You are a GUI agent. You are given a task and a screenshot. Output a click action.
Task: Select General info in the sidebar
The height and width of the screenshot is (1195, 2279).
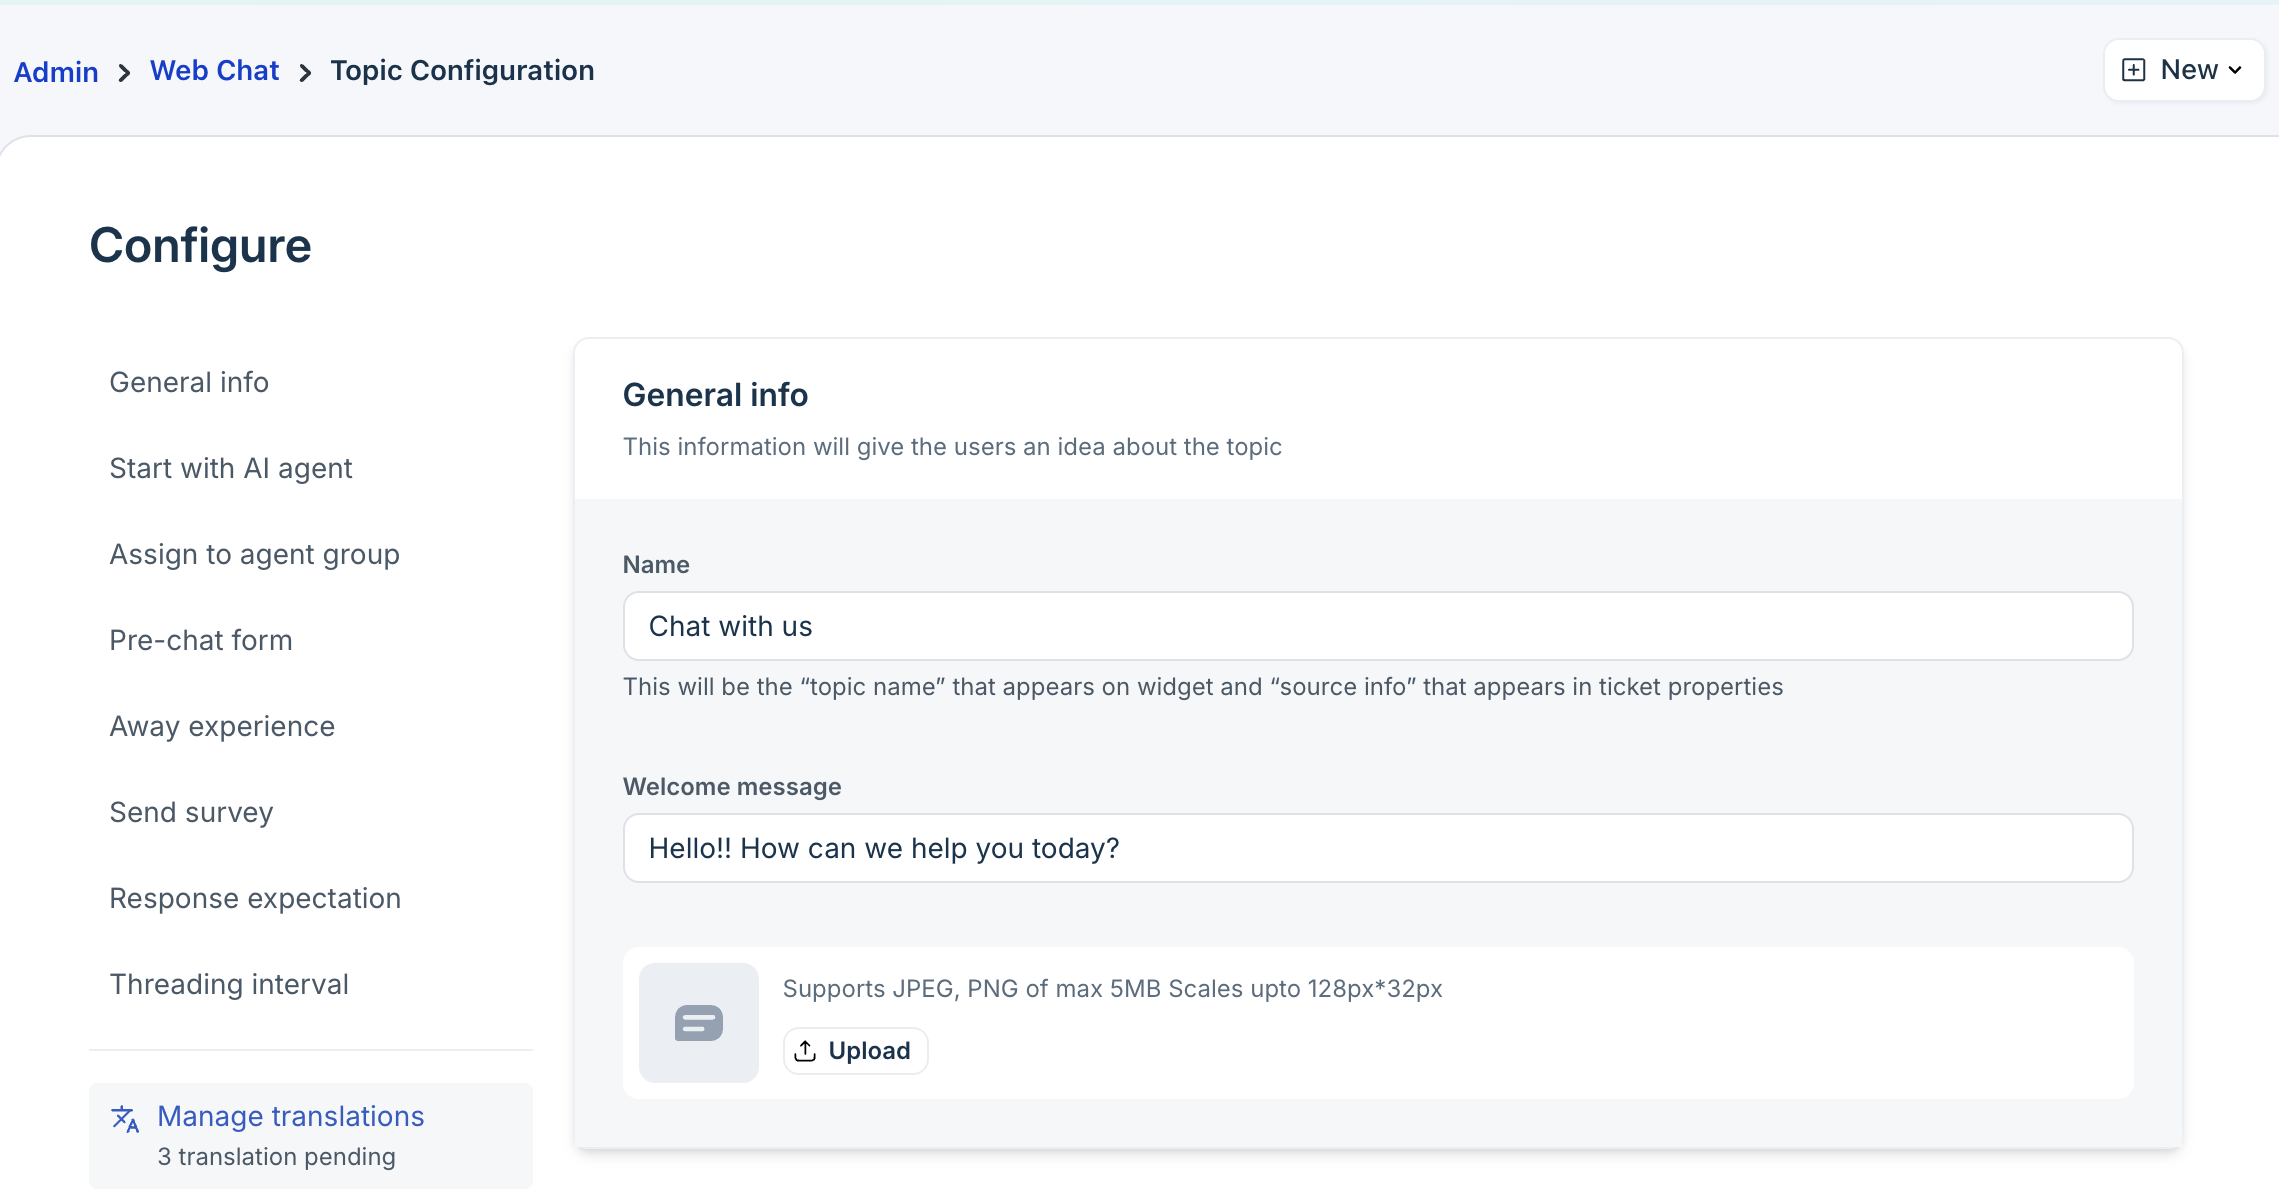pos(189,382)
